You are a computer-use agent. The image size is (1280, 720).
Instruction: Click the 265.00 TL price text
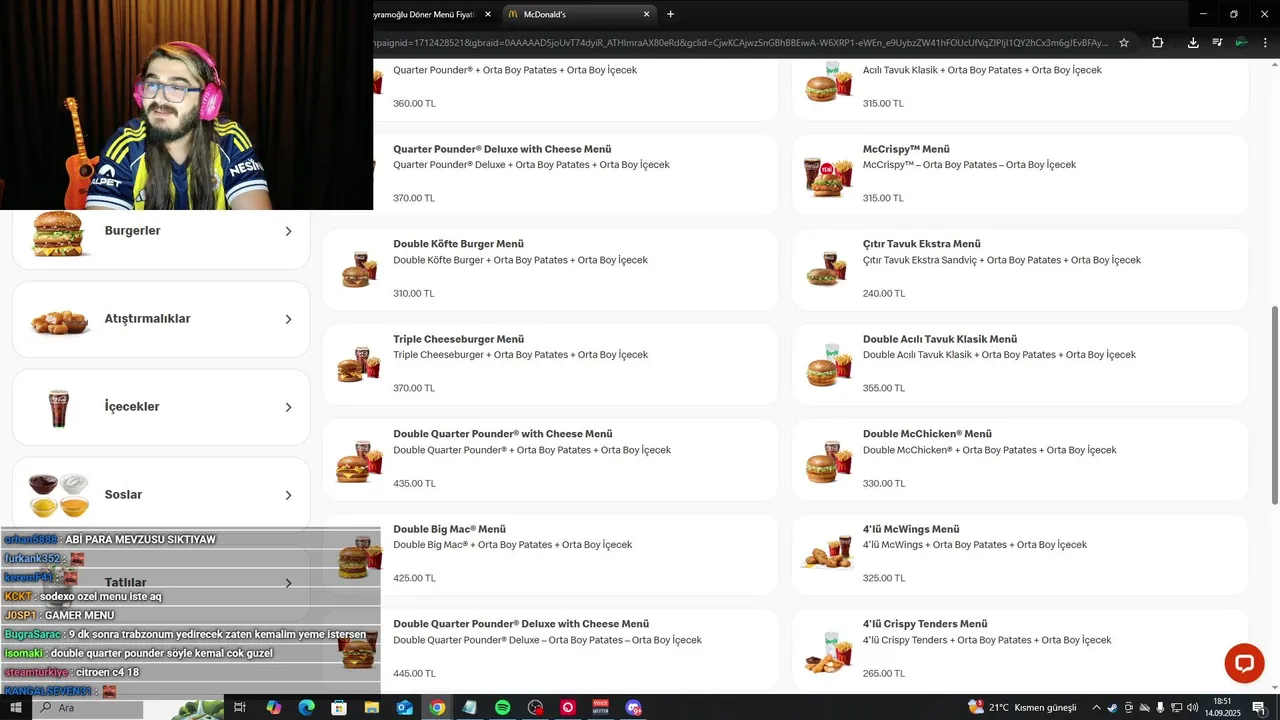(x=884, y=673)
